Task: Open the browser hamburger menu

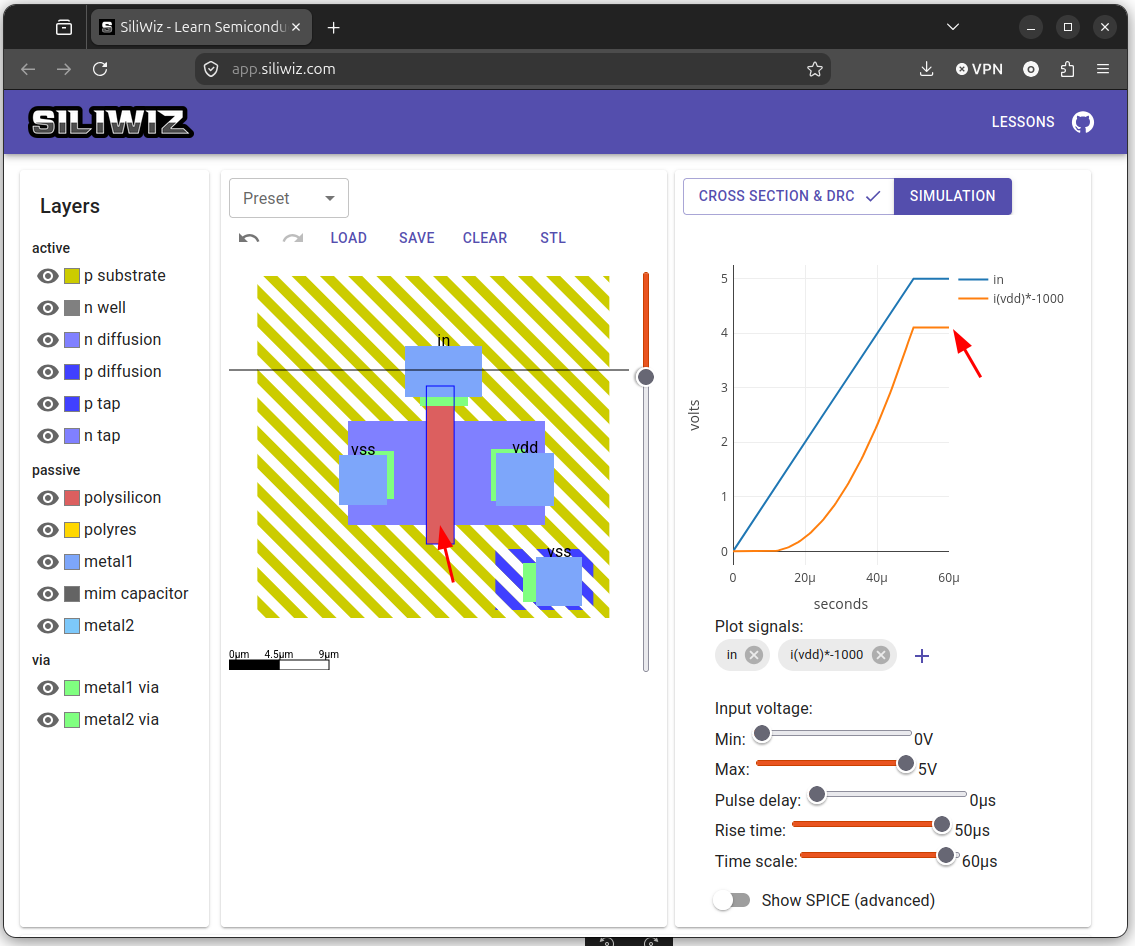Action: point(1102,69)
